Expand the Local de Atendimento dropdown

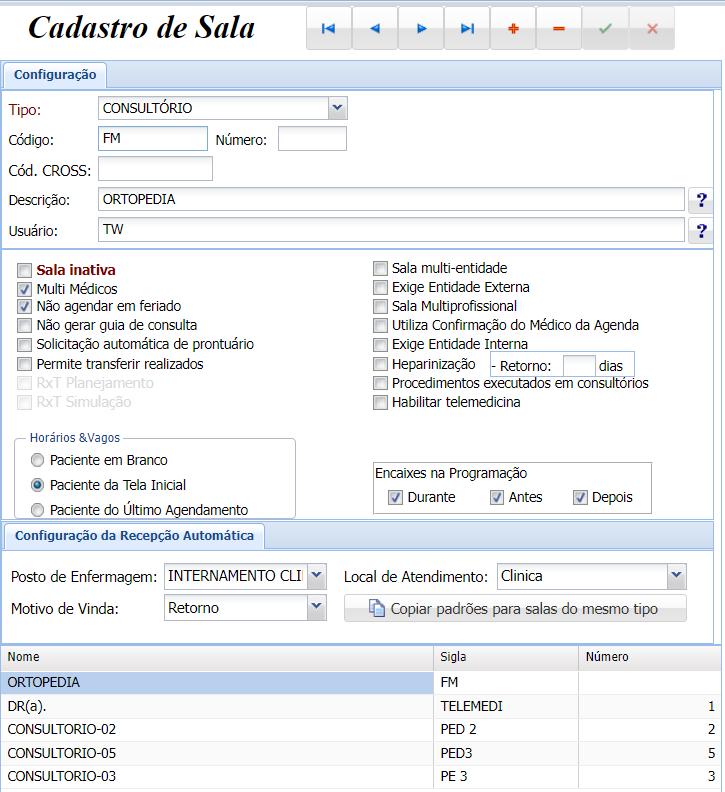[676, 576]
